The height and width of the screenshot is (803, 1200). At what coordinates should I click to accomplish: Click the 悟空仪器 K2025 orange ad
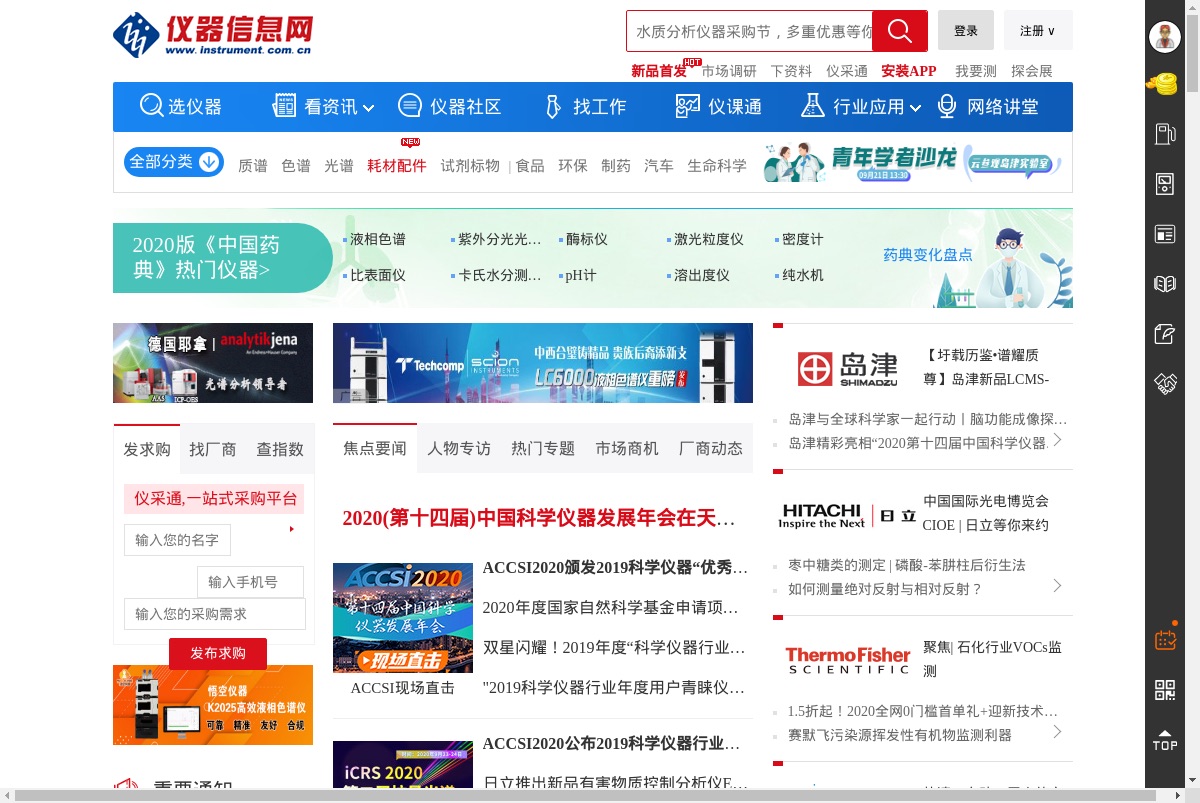(x=213, y=705)
